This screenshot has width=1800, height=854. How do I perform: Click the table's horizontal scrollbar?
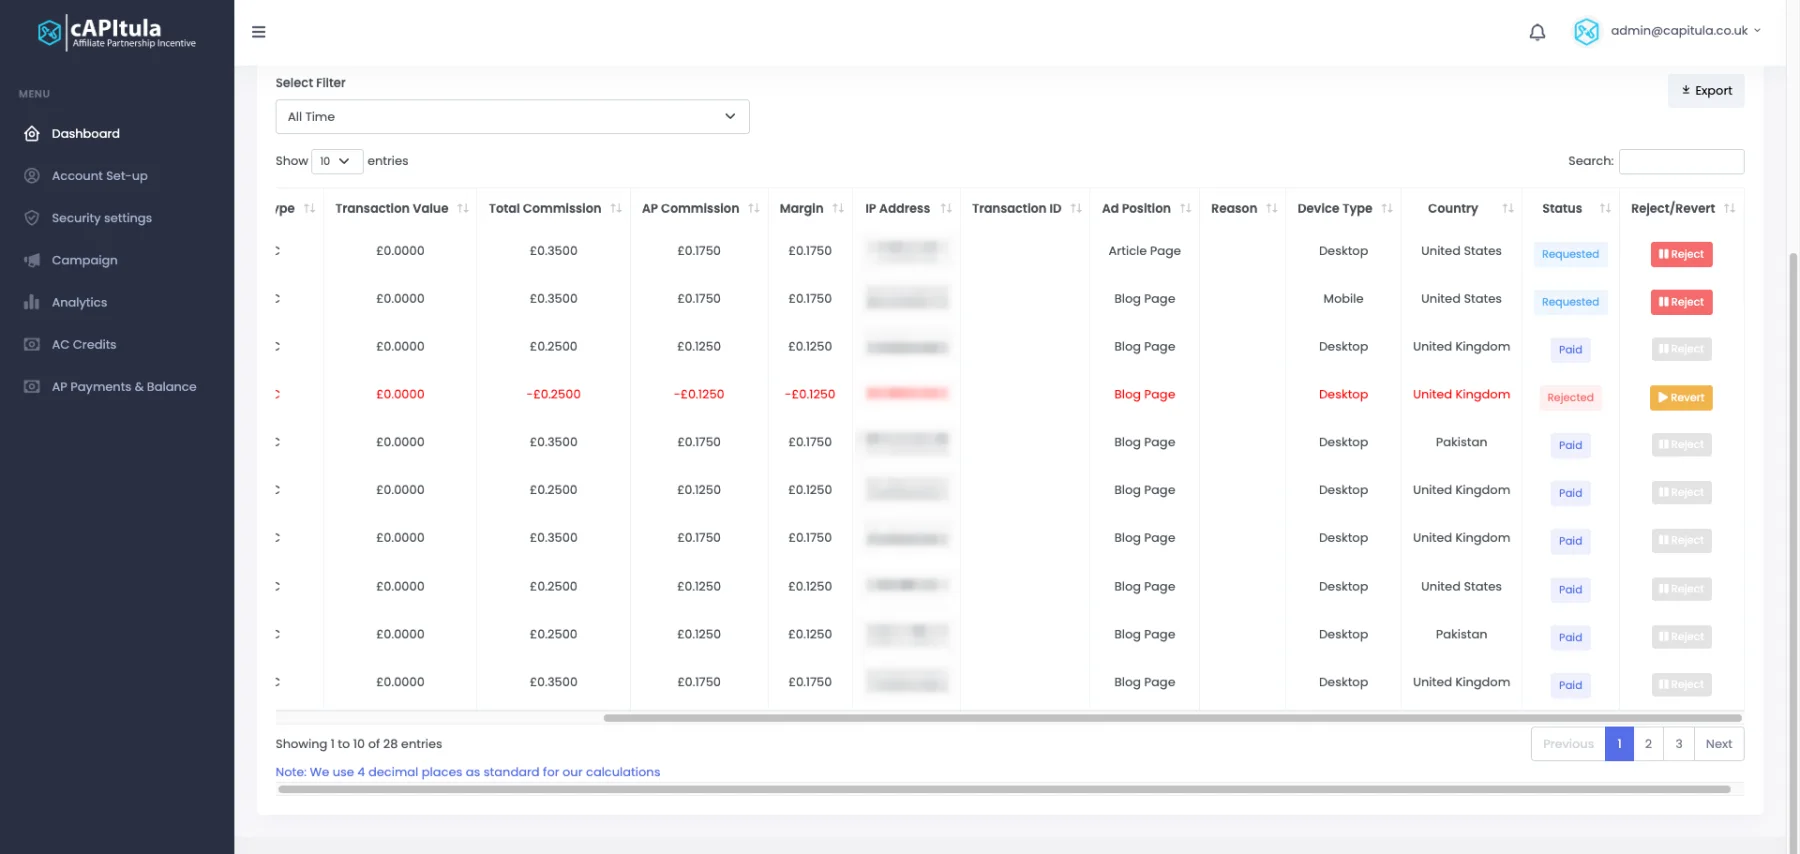[x=1172, y=718]
